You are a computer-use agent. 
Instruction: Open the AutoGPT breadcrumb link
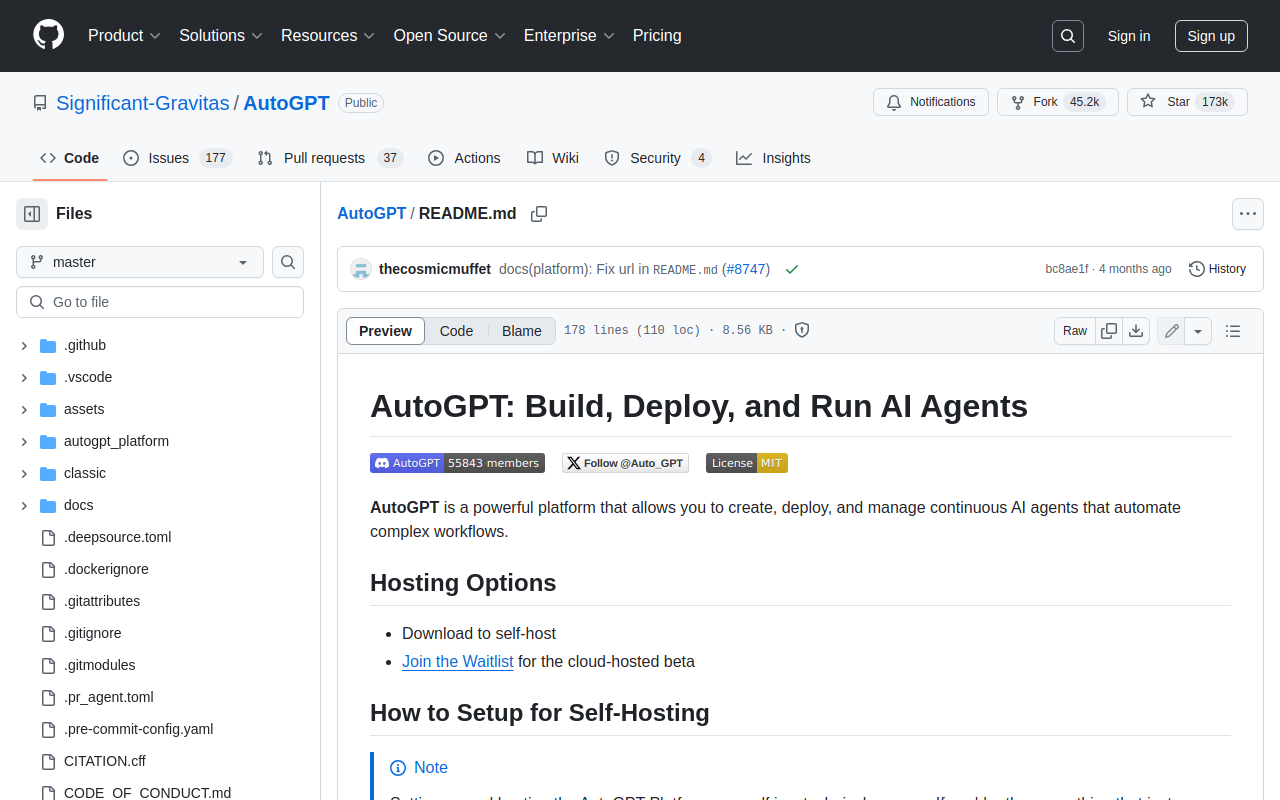pos(371,213)
